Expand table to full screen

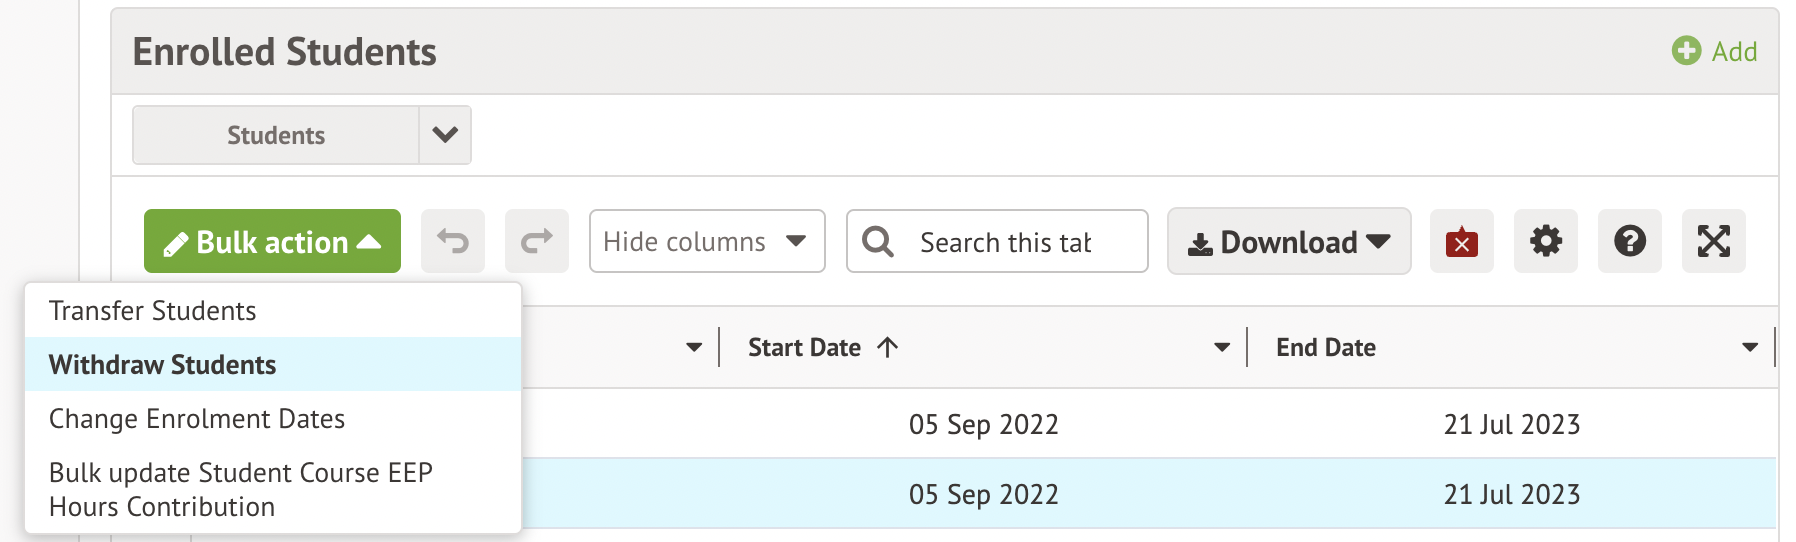(x=1713, y=241)
